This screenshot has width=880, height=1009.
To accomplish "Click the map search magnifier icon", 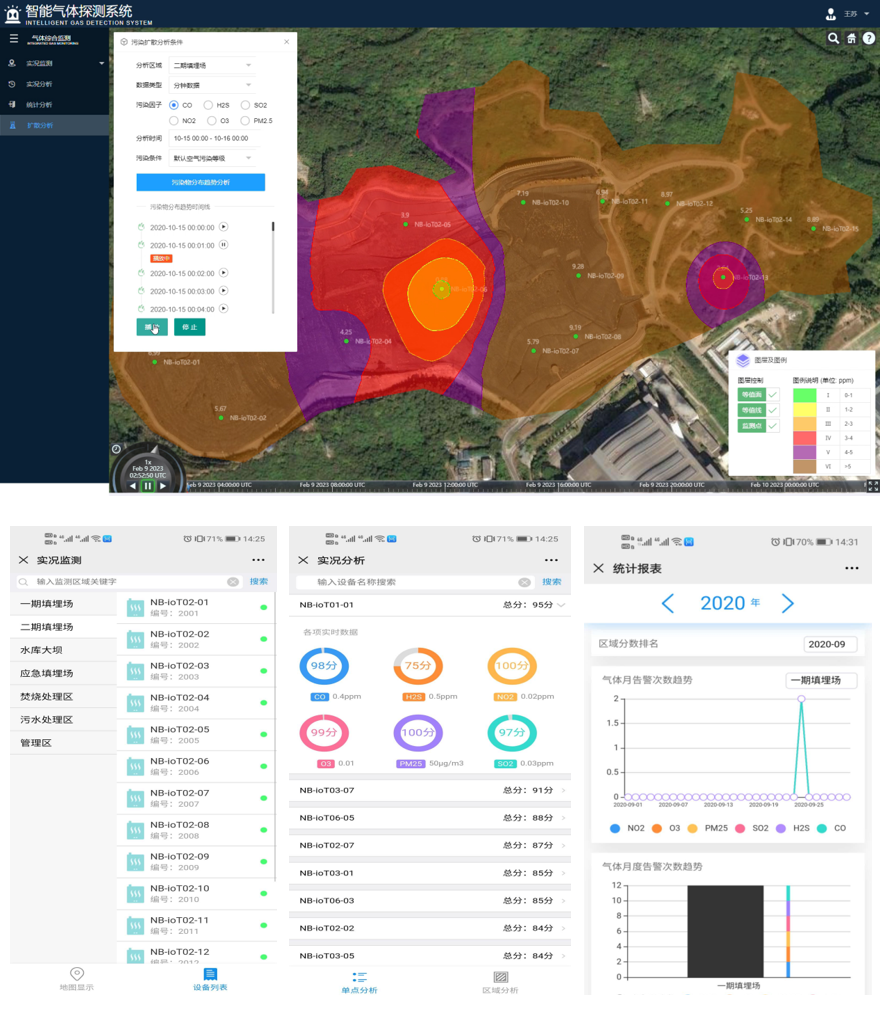I will (833, 38).
